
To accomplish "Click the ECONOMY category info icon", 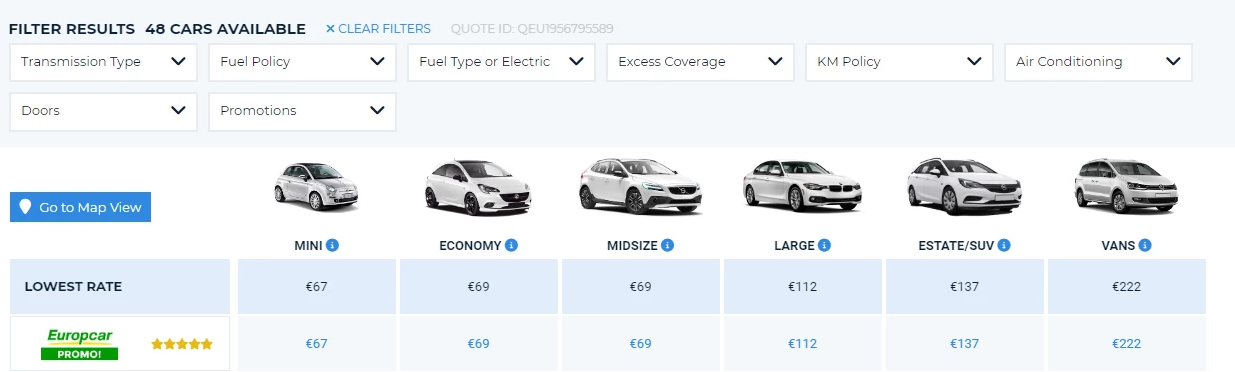I will (x=512, y=245).
